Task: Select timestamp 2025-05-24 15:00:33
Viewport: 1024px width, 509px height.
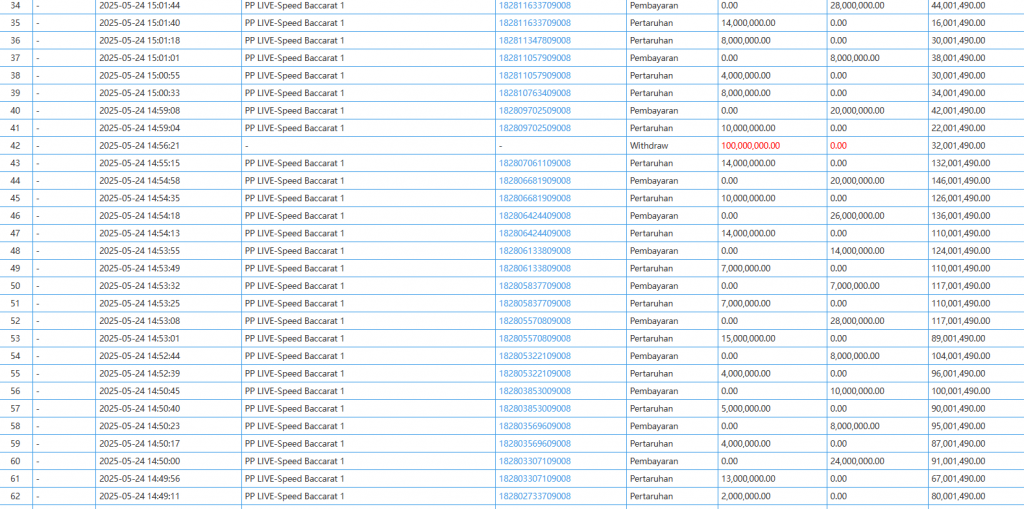Action: coord(140,93)
